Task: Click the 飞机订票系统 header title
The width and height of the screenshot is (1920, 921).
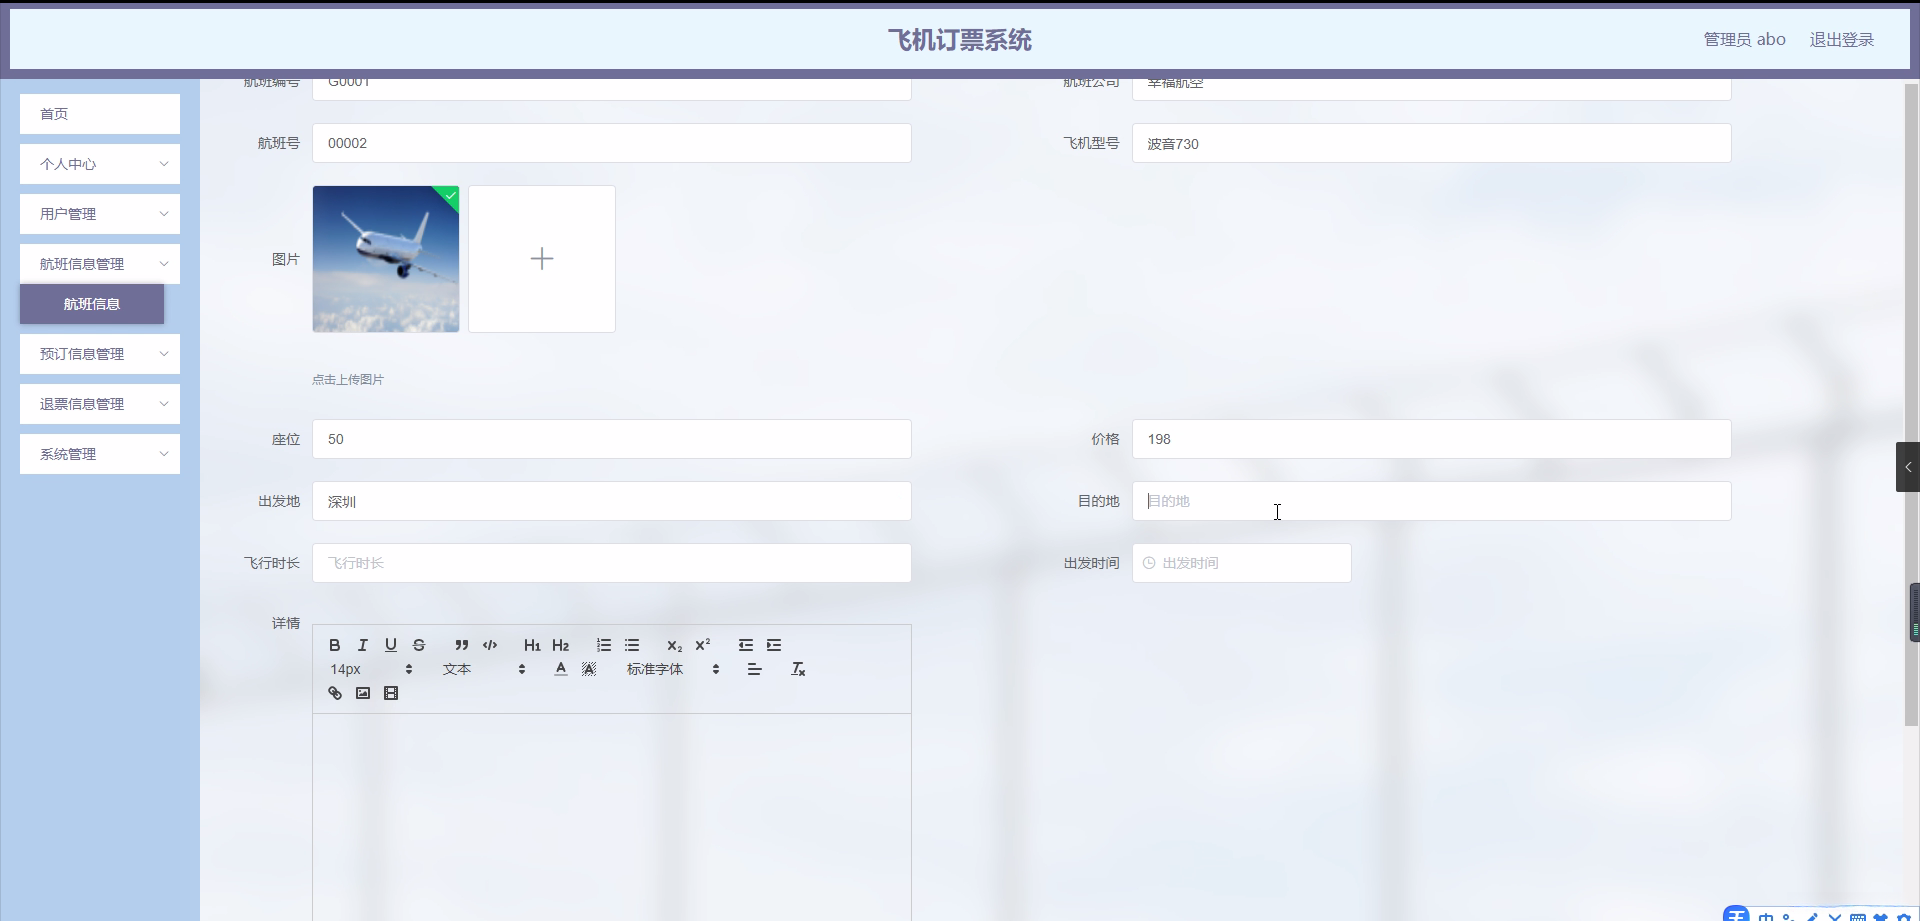Action: tap(960, 40)
